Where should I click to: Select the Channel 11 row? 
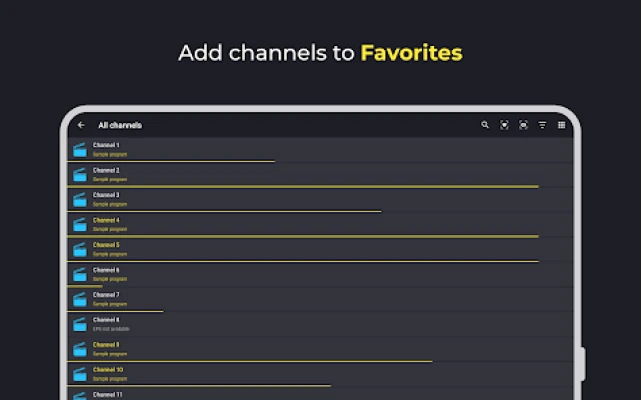[320, 394]
